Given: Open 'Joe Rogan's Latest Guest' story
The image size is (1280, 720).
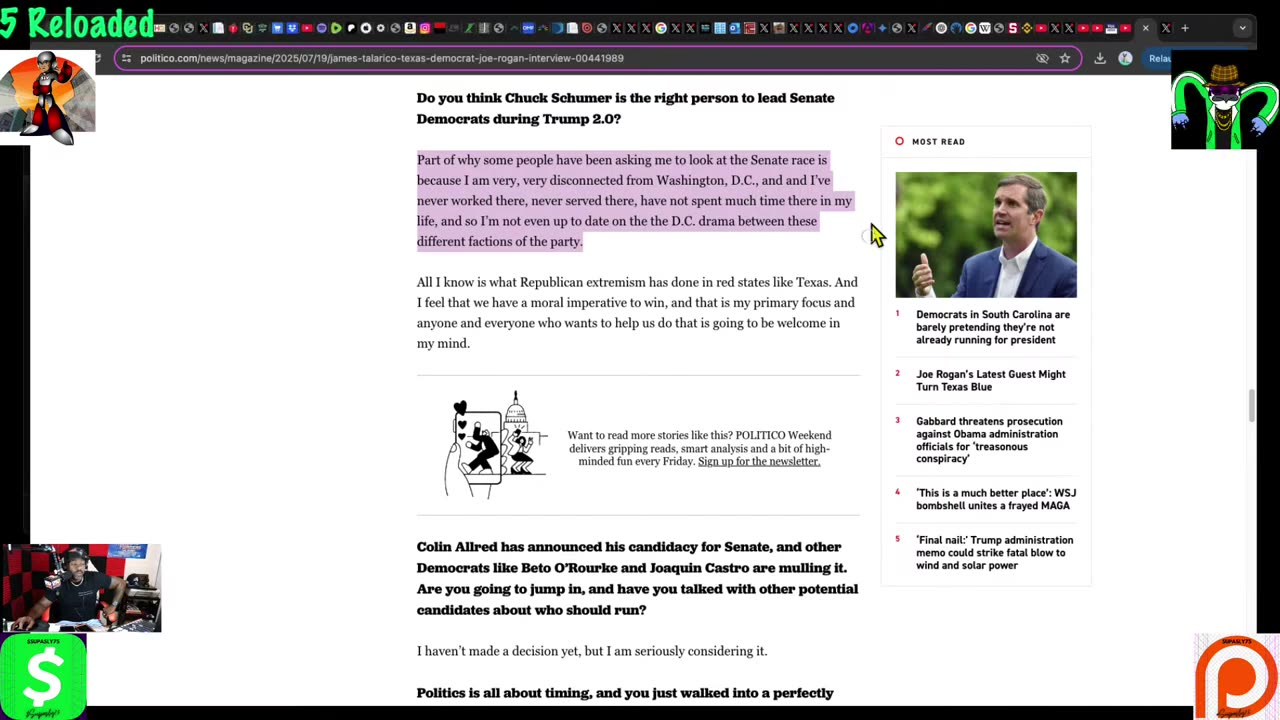Looking at the screenshot, I should coord(991,380).
